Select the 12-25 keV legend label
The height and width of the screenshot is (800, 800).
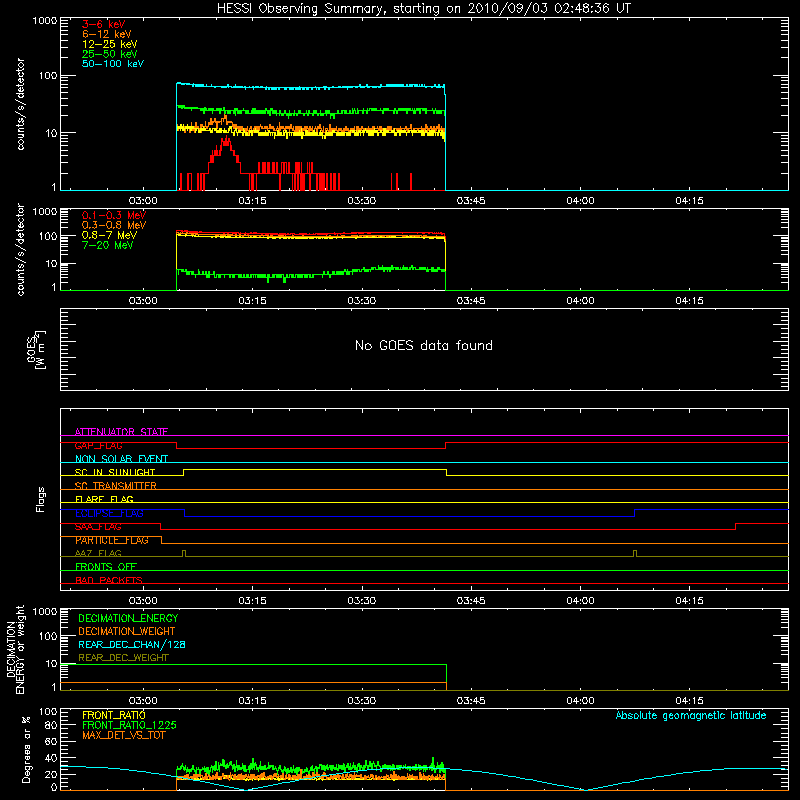tap(110, 44)
